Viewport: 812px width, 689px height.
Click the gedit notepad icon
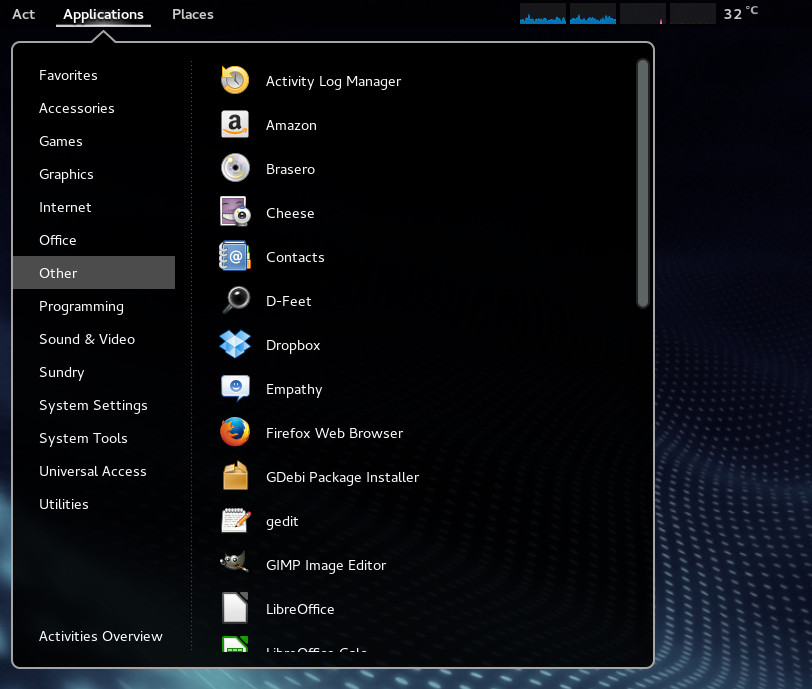(x=236, y=520)
